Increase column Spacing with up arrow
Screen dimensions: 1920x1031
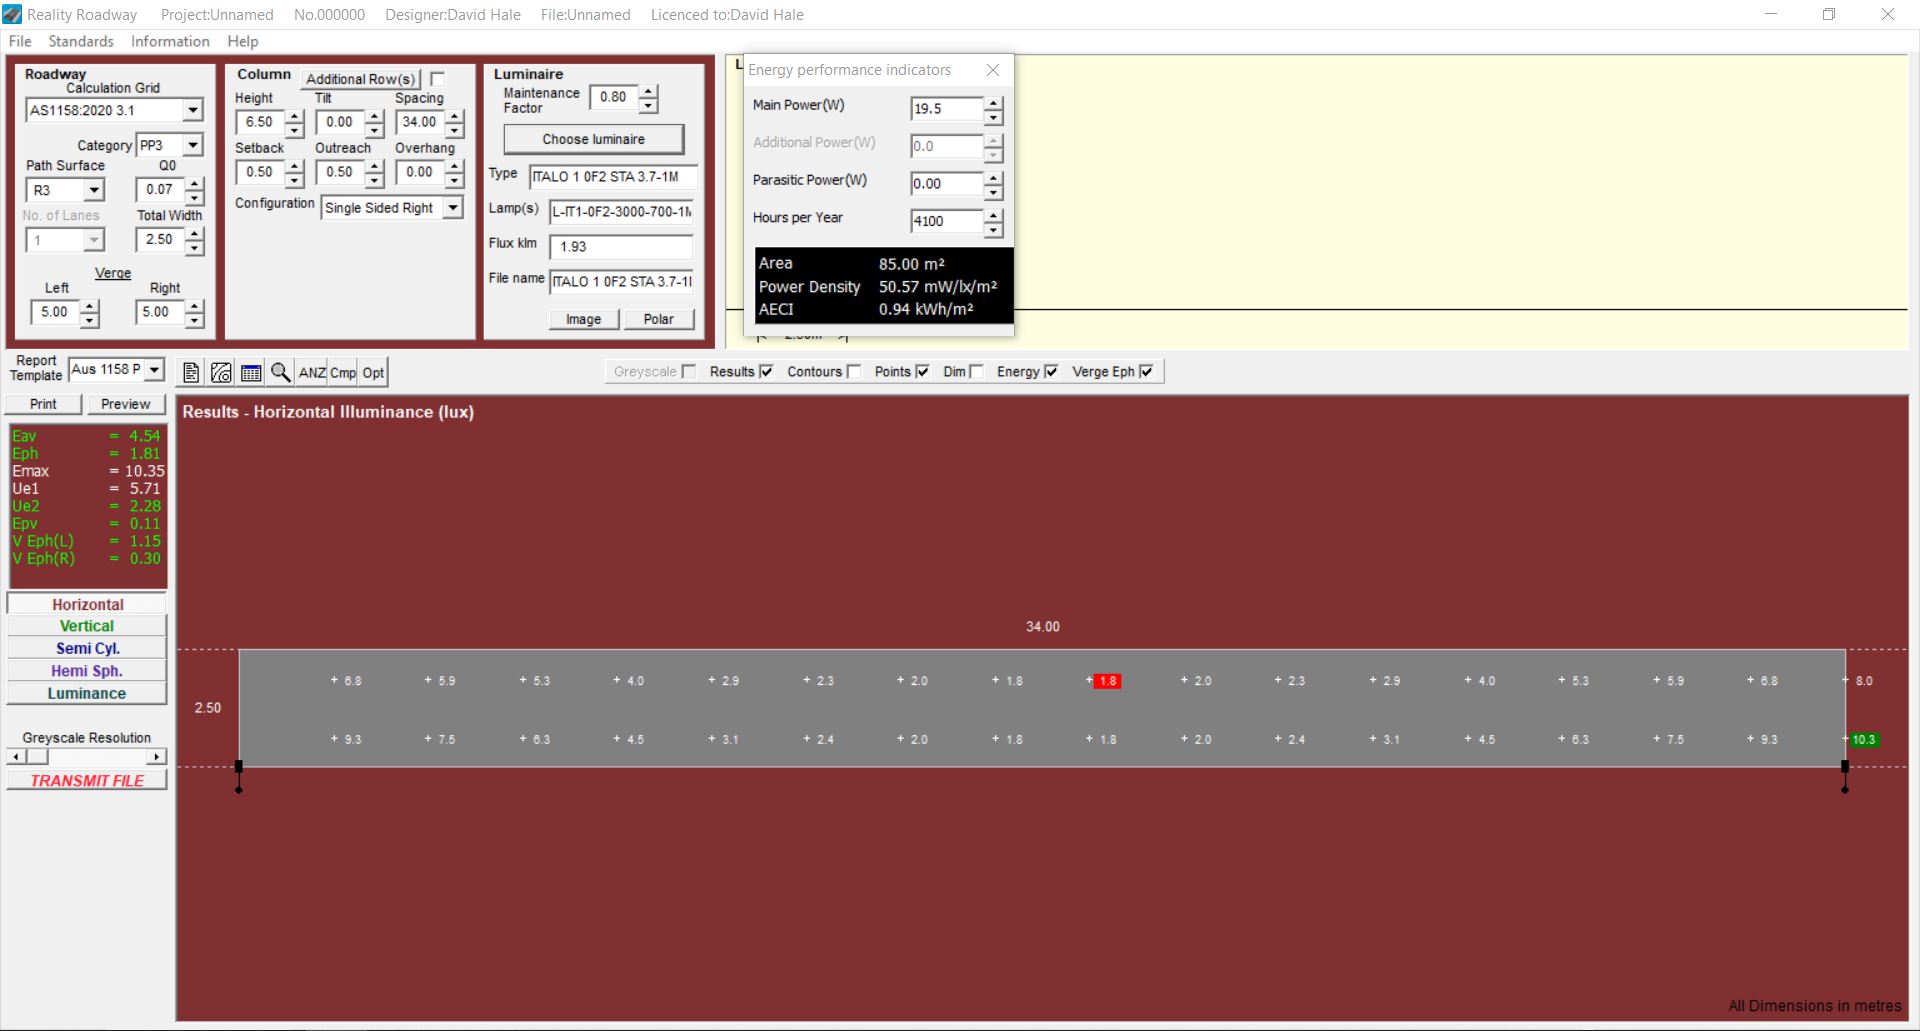point(455,116)
